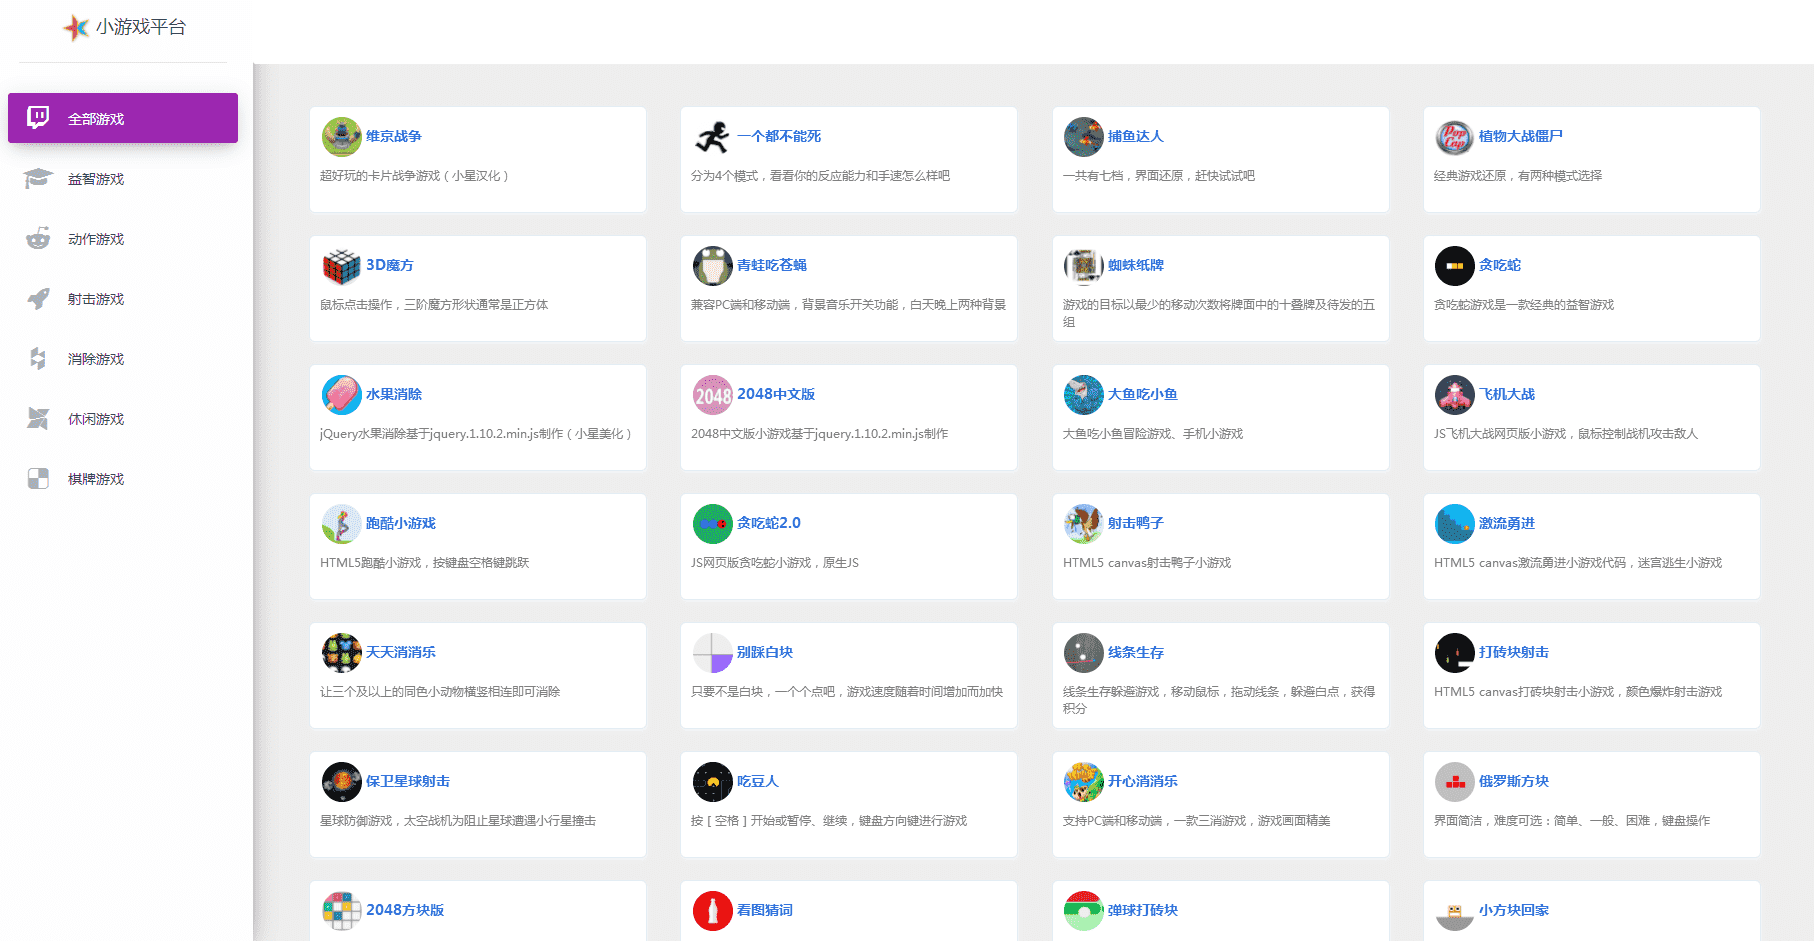The width and height of the screenshot is (1814, 941).
Task: Click the 贪吃蛇2.0 green icon
Action: click(713, 524)
